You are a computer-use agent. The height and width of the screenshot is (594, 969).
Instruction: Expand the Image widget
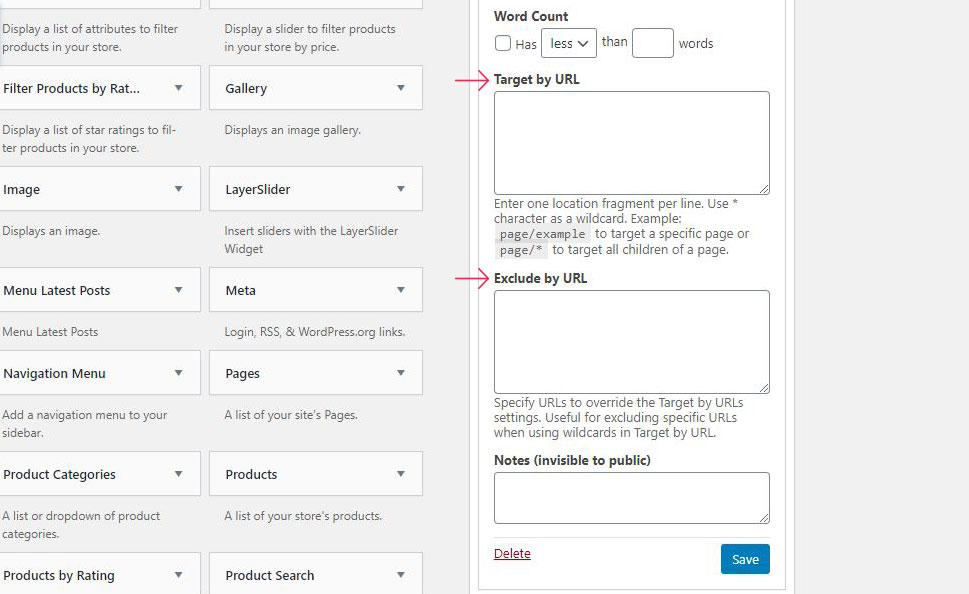pyautogui.click(x=179, y=189)
